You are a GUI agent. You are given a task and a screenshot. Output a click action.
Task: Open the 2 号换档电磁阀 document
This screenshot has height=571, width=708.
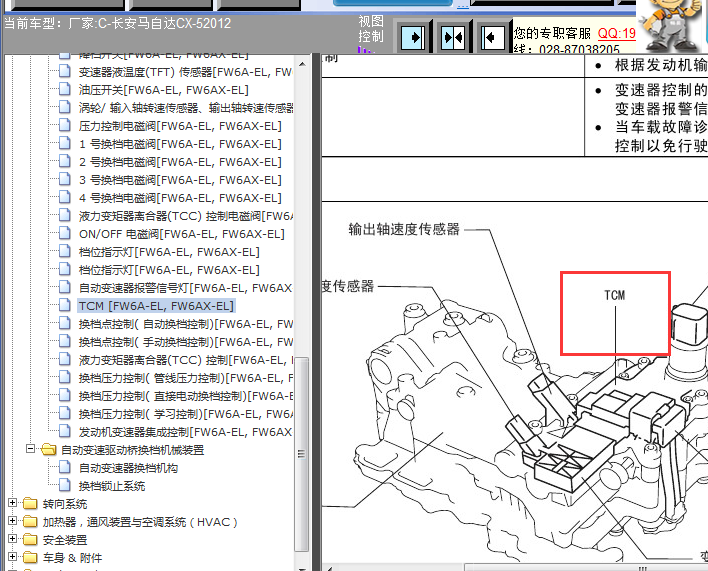[180, 162]
